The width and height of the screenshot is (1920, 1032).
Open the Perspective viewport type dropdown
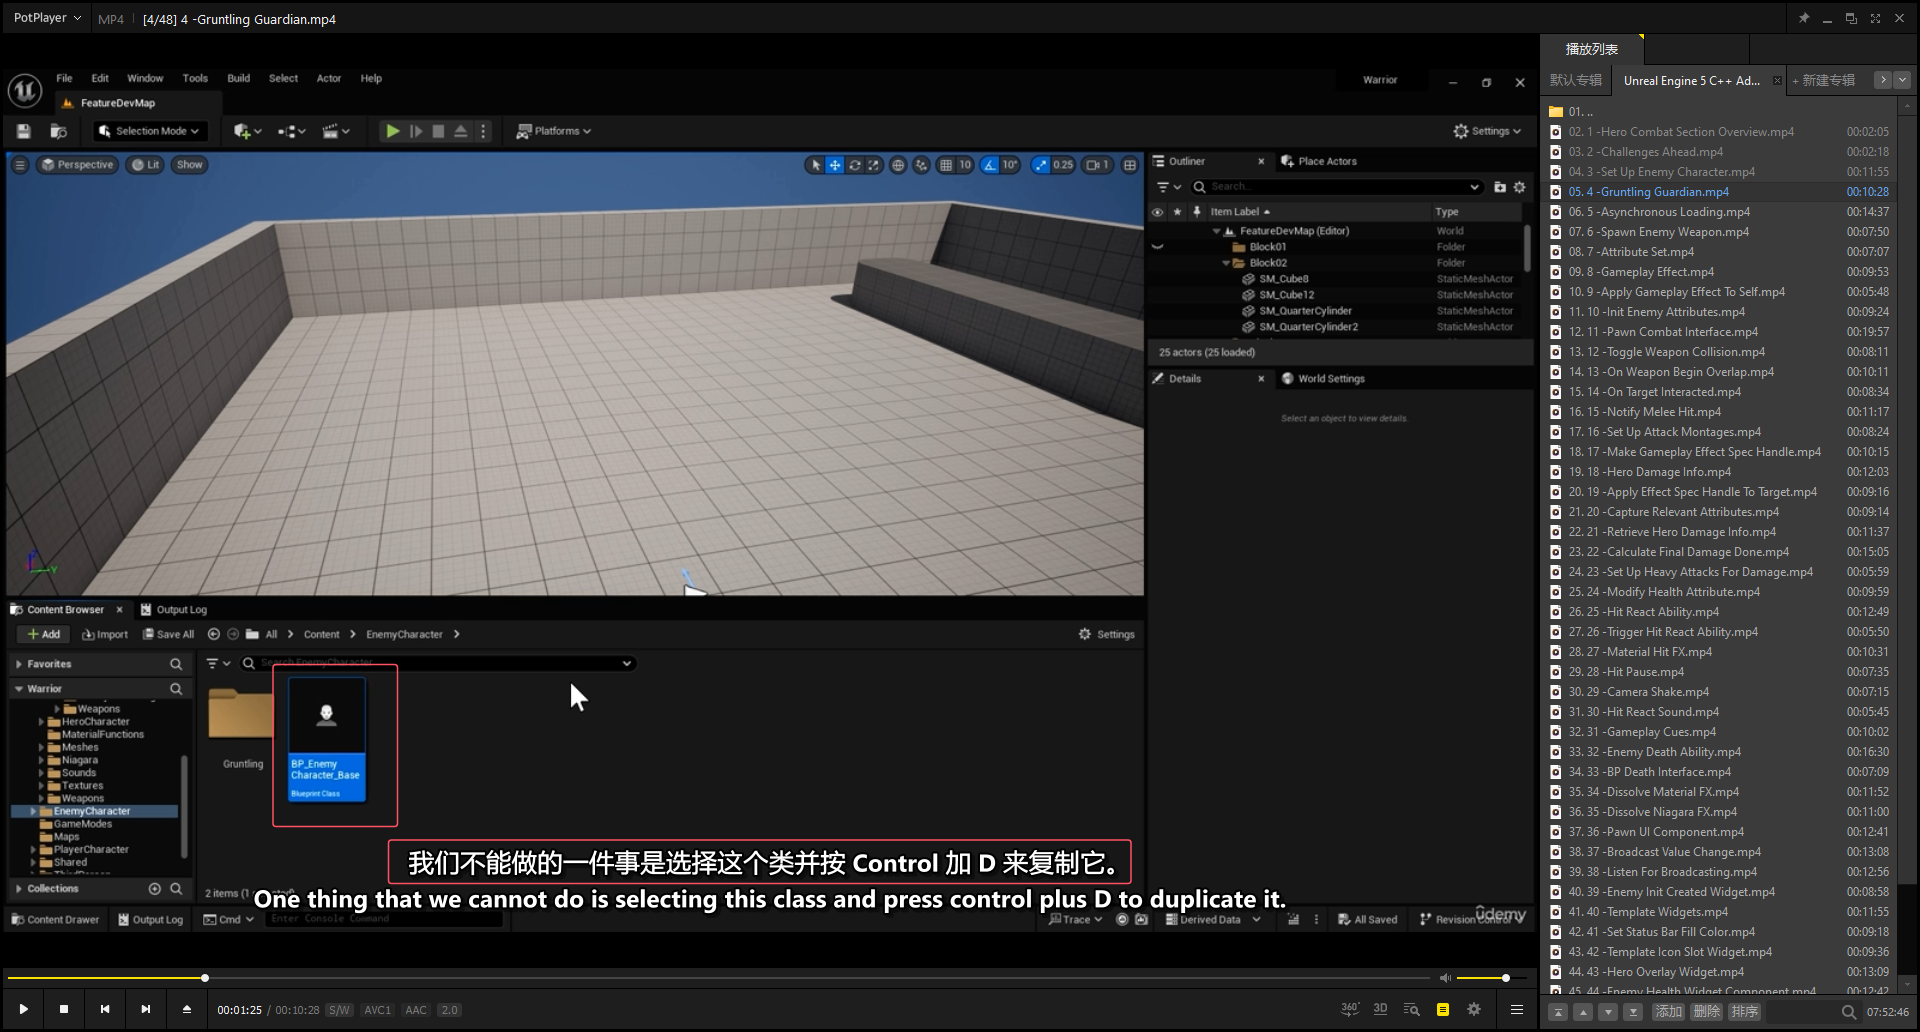click(x=77, y=165)
